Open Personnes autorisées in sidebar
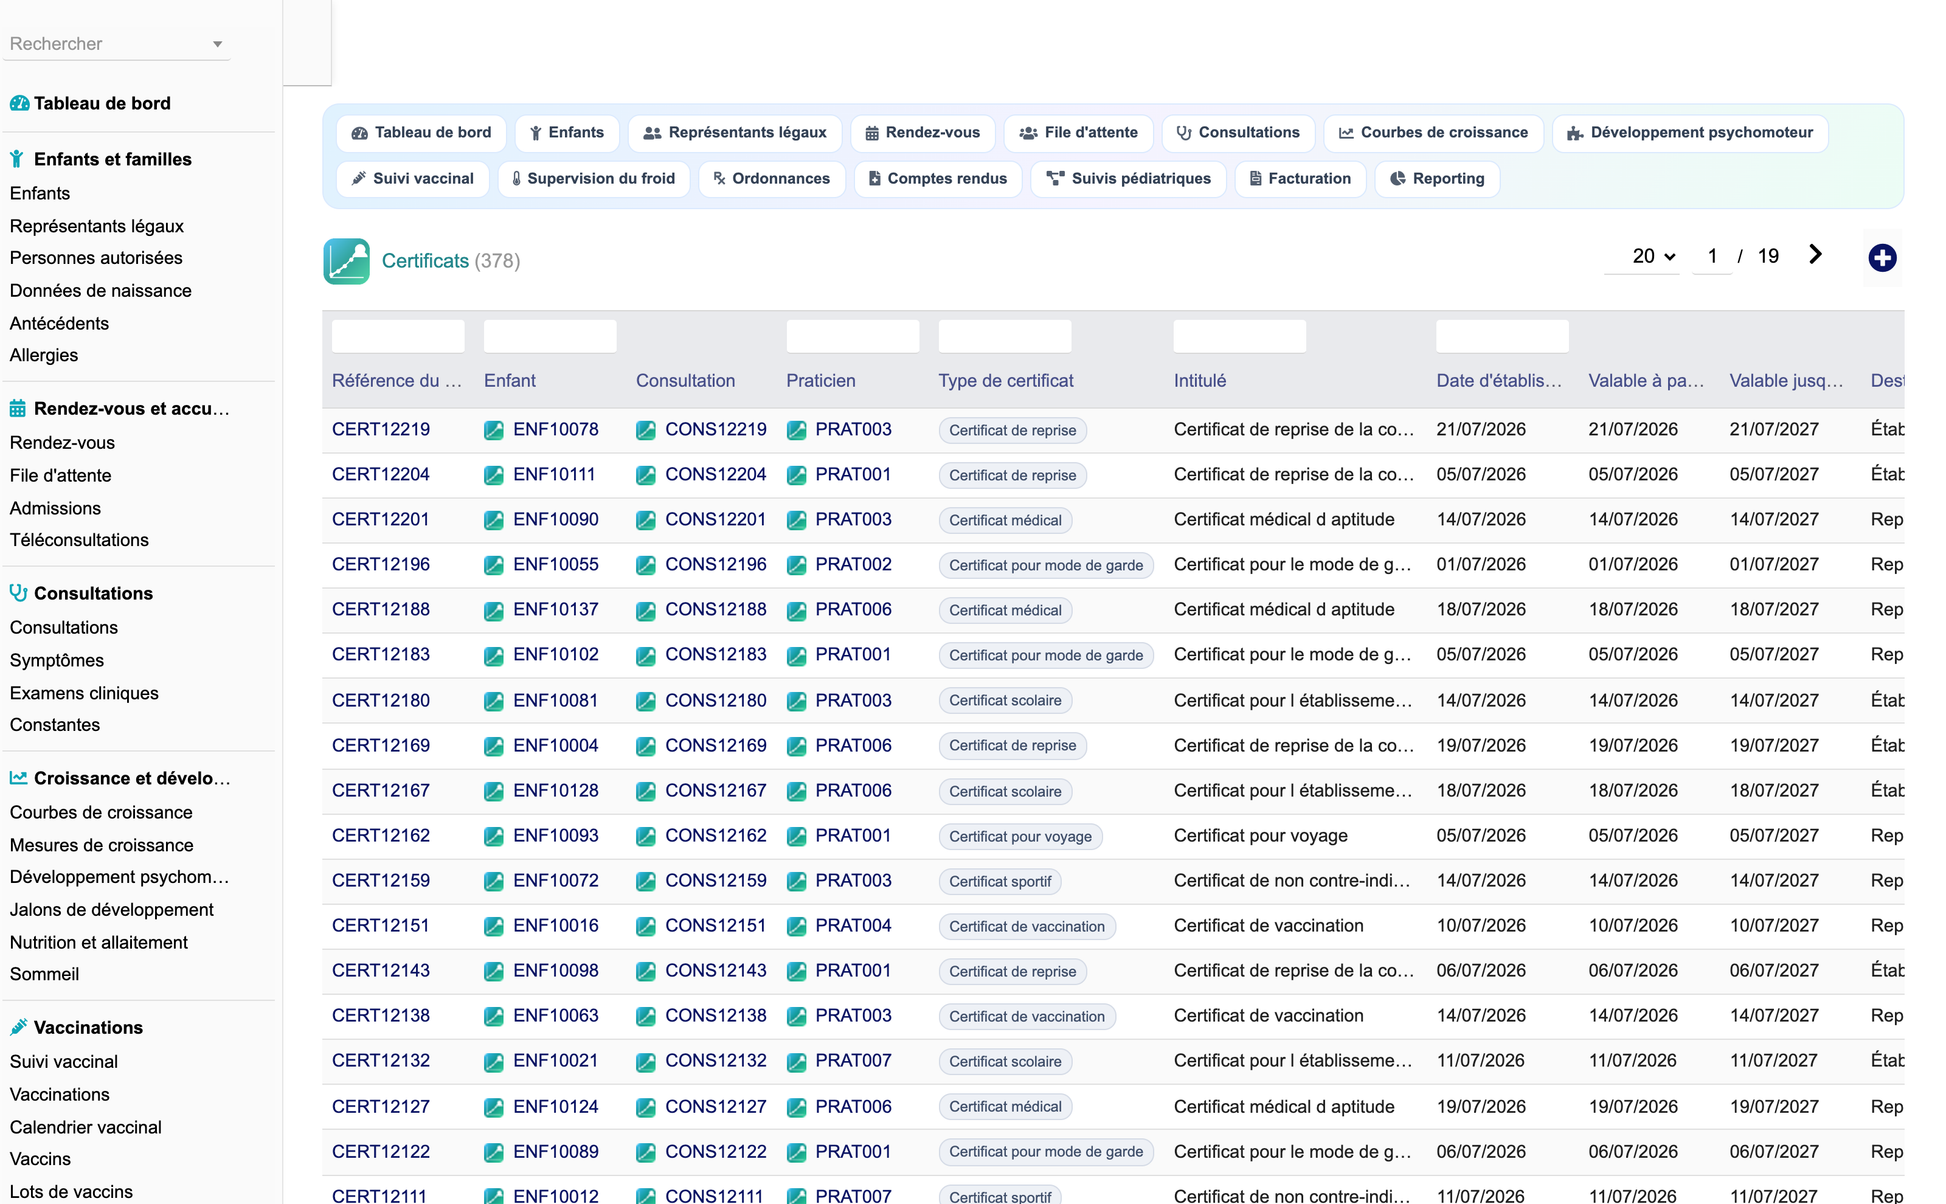 96,258
